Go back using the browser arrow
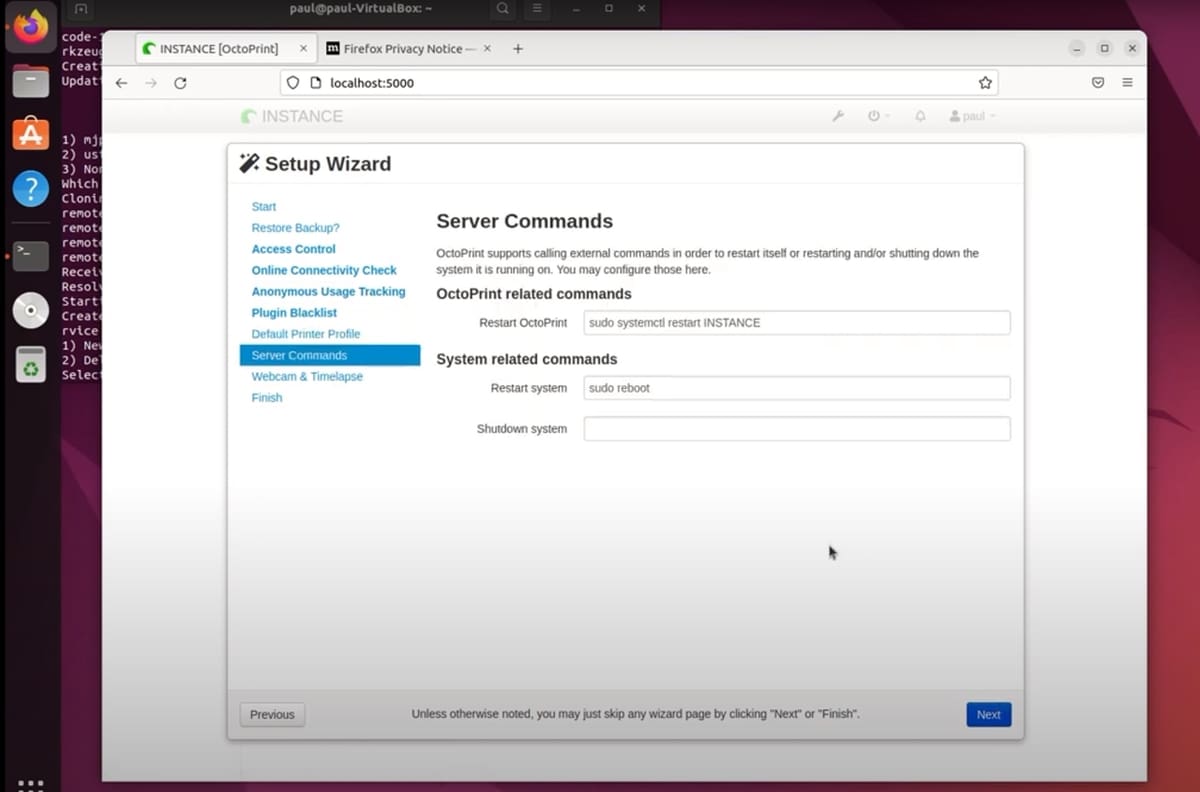This screenshot has width=1200, height=792. (121, 83)
